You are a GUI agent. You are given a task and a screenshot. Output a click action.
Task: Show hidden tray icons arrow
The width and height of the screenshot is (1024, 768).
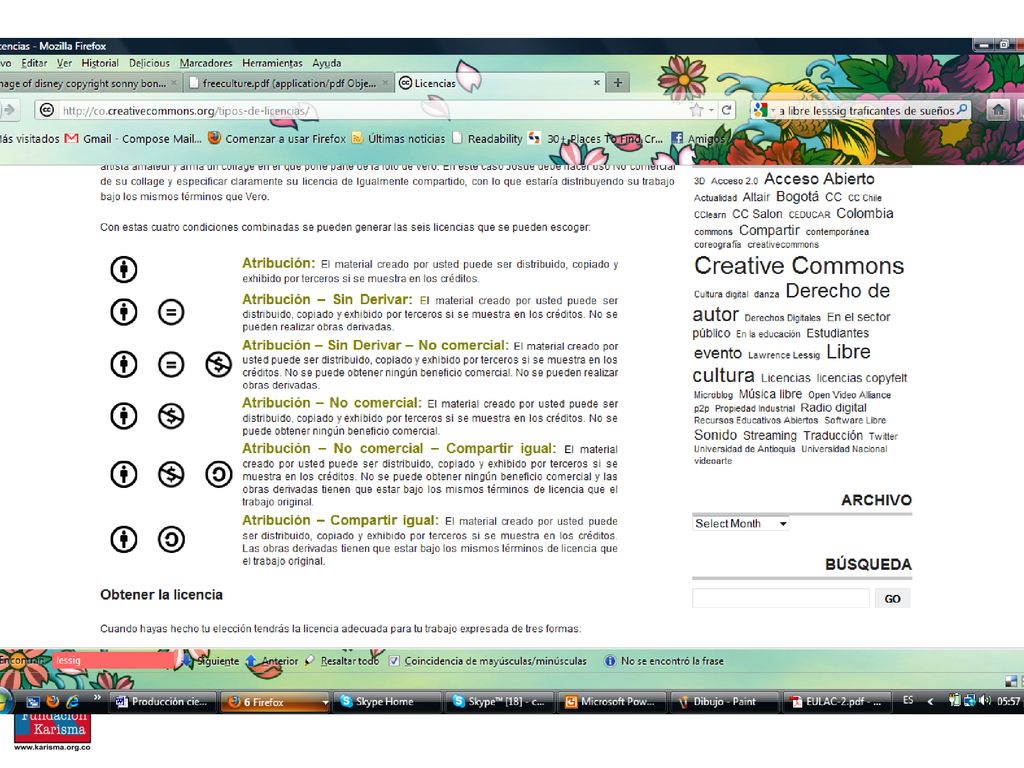(x=930, y=702)
